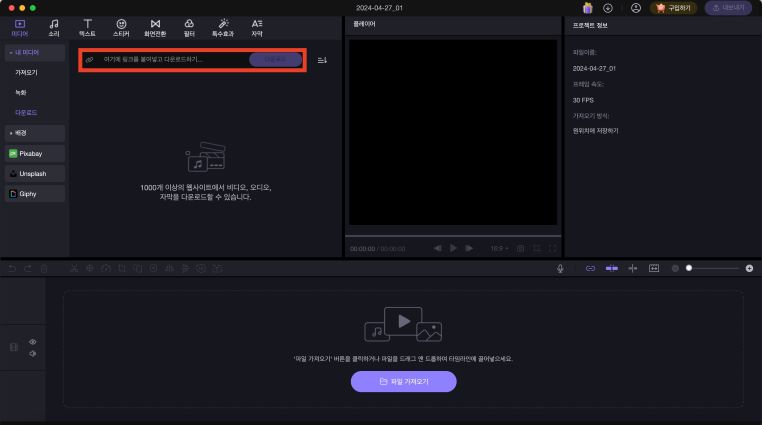Mute the track with the speaker icon
The height and width of the screenshot is (425, 762).
[33, 354]
